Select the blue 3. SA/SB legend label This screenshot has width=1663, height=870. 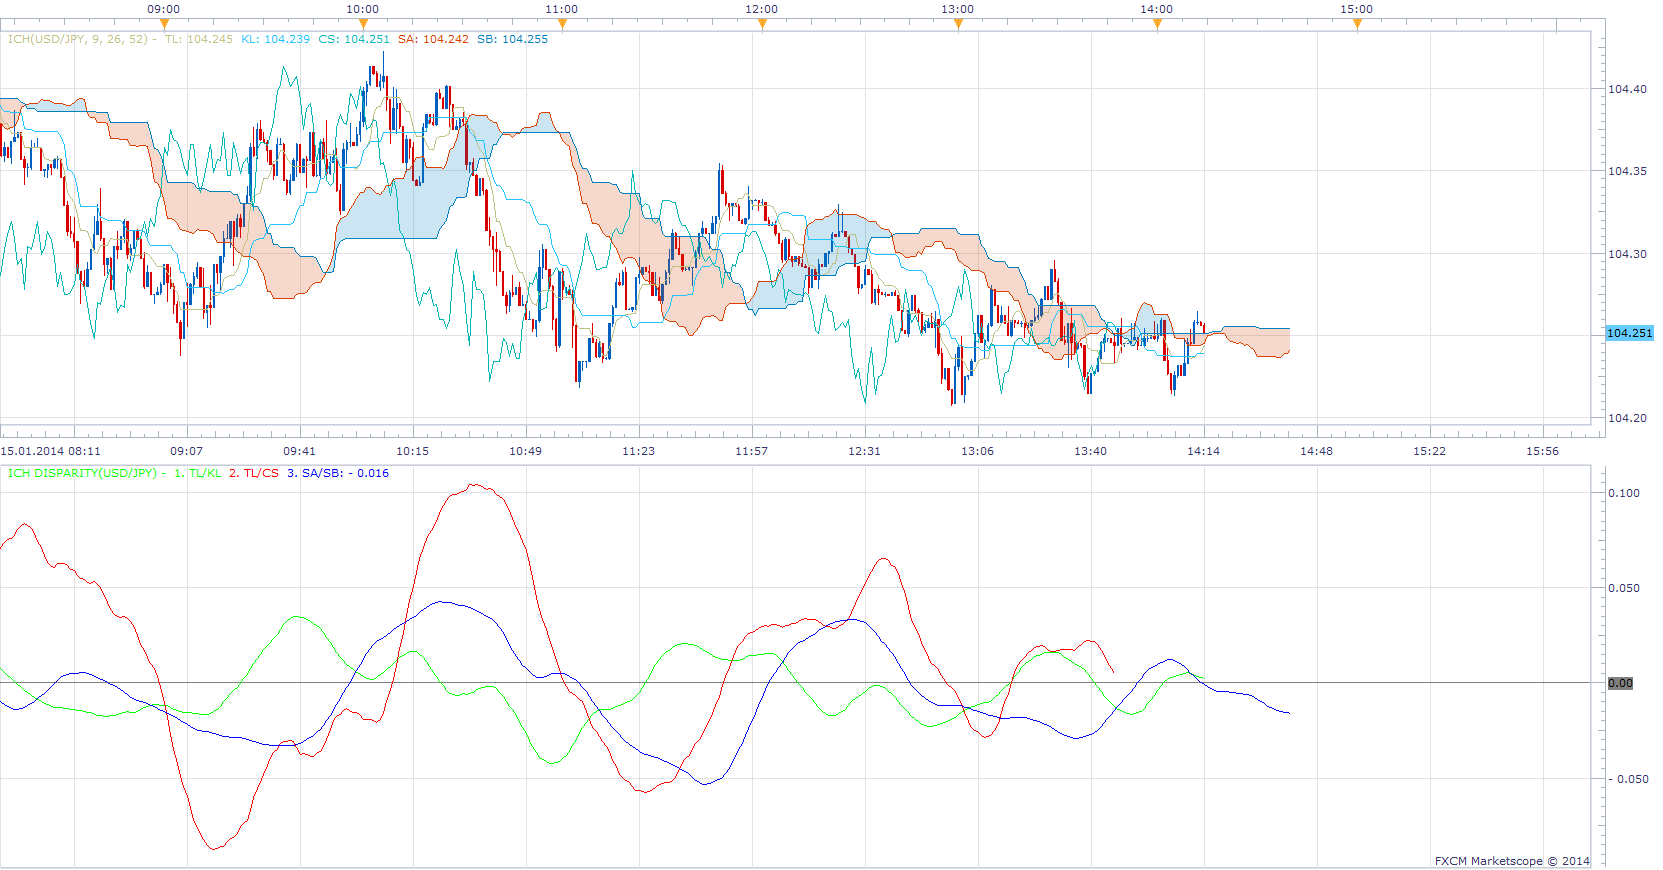pyautogui.click(x=316, y=473)
